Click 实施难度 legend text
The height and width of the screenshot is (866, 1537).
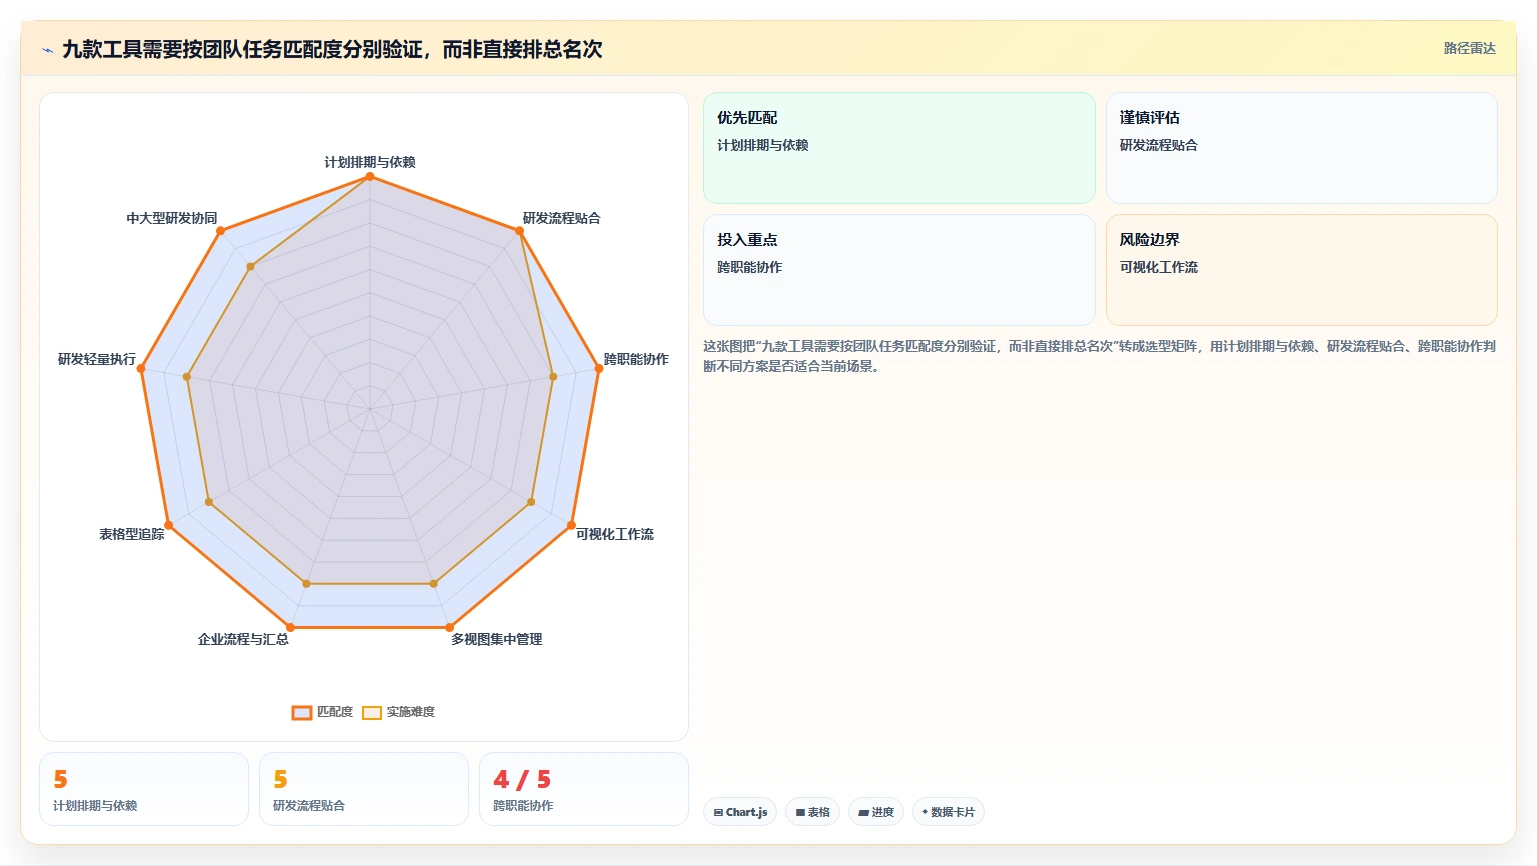click(x=411, y=712)
